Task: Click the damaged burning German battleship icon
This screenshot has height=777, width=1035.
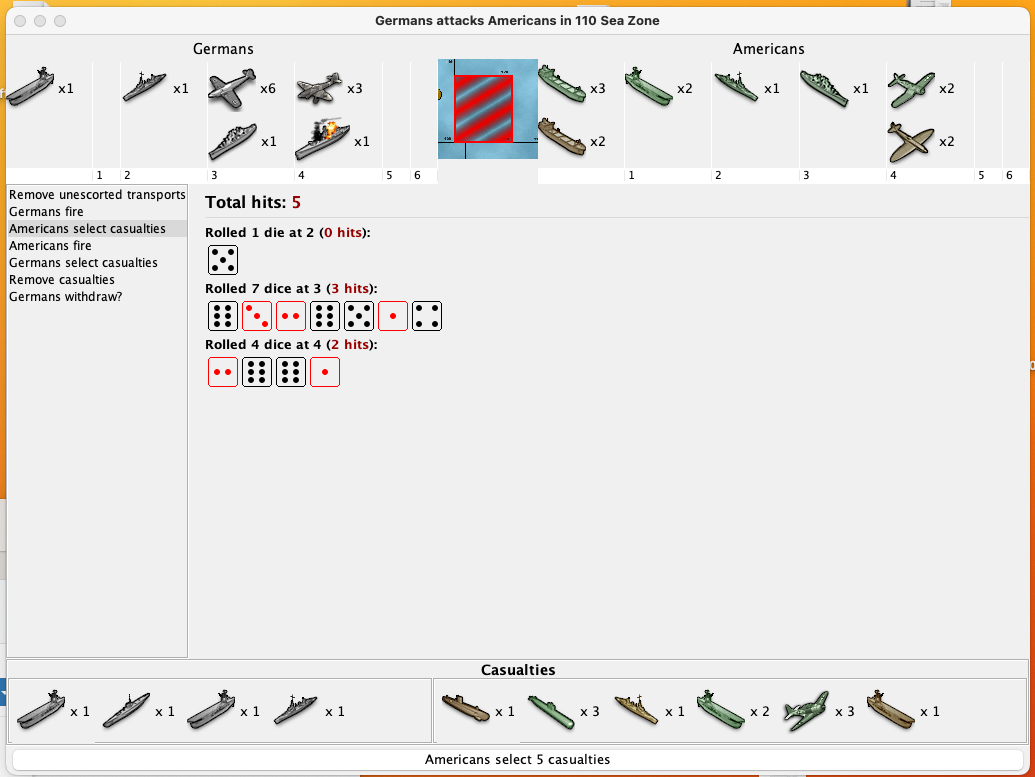Action: pos(320,141)
